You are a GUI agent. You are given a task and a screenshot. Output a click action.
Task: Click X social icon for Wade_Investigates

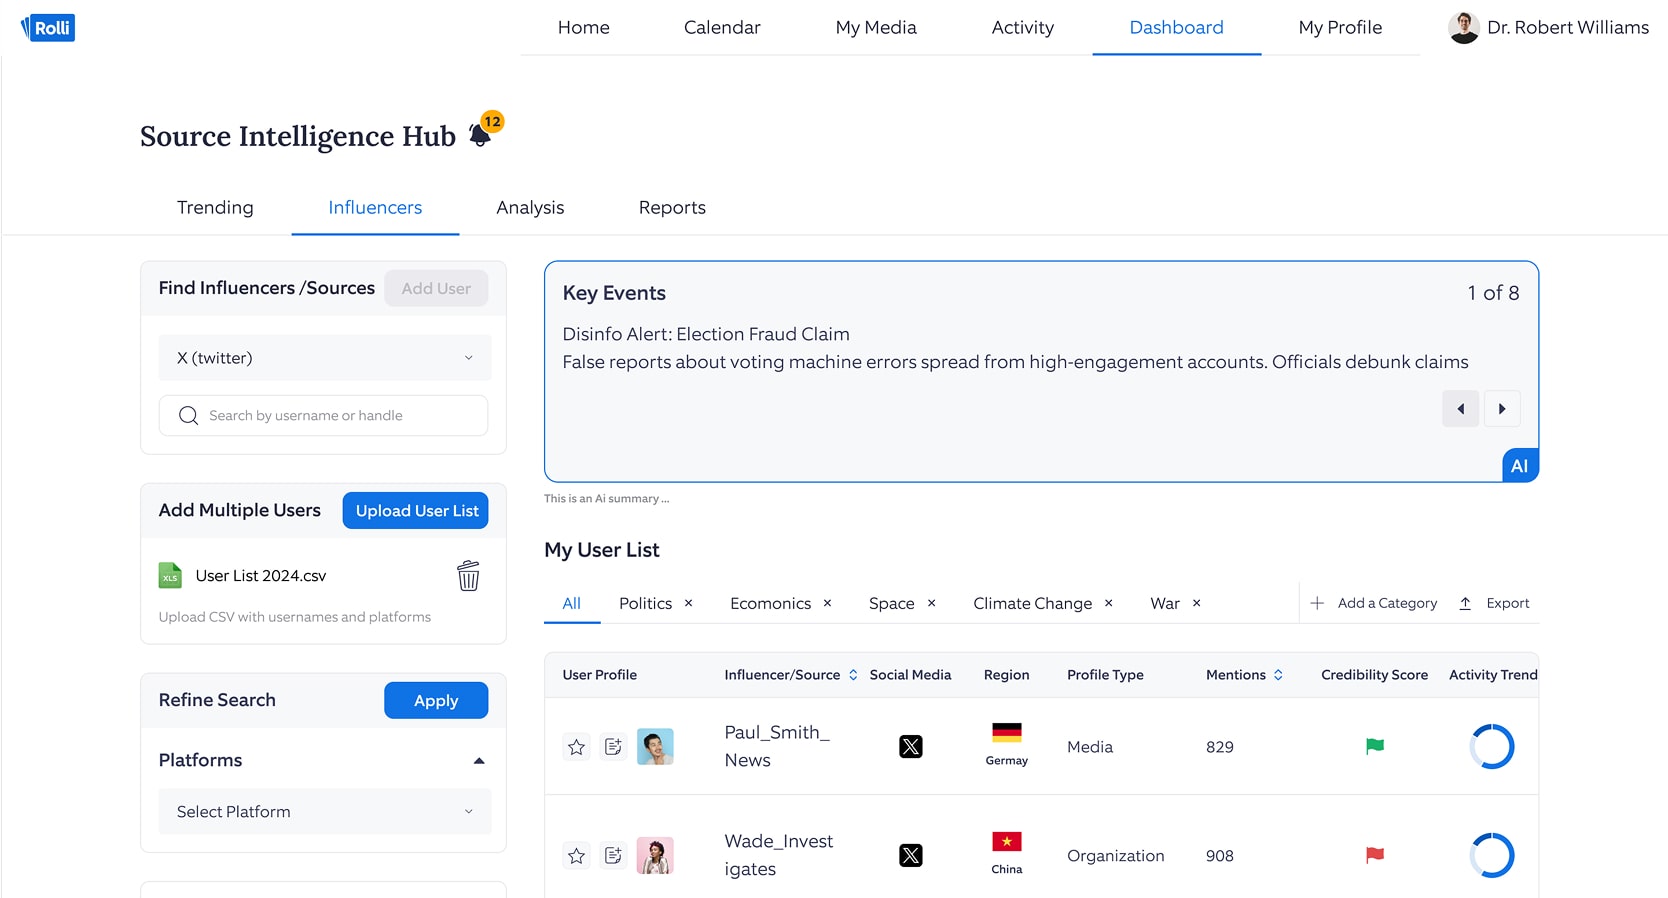(x=911, y=856)
